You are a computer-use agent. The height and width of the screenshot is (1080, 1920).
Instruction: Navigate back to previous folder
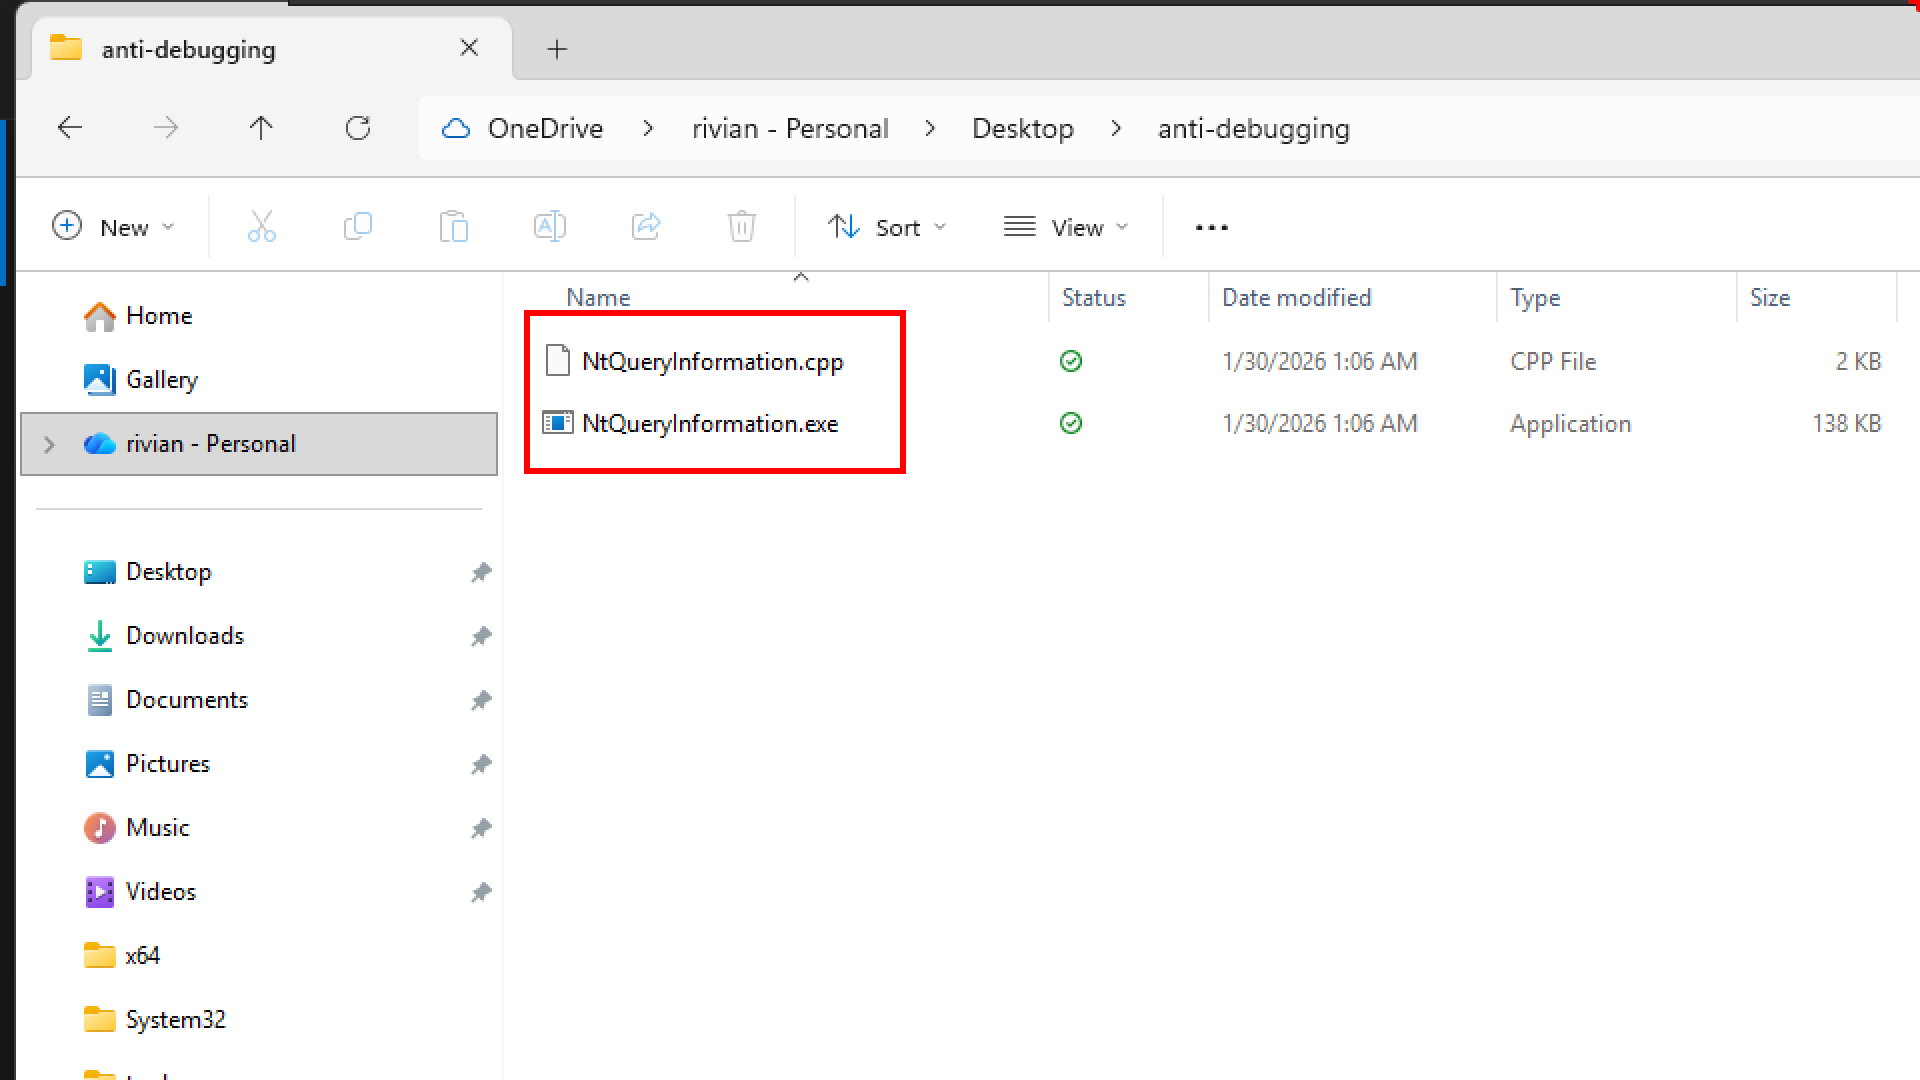click(x=70, y=128)
